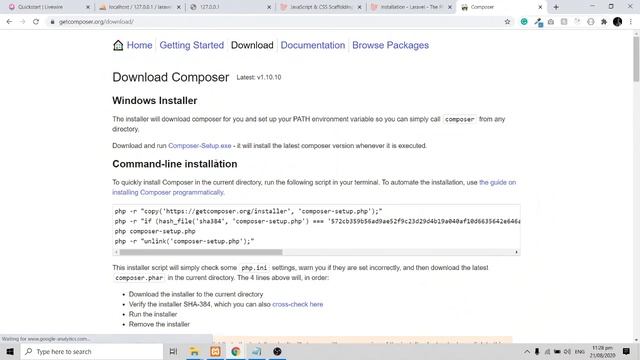Close the Quickstart Livewire tab
This screenshot has height=360, width=640.
88,7
